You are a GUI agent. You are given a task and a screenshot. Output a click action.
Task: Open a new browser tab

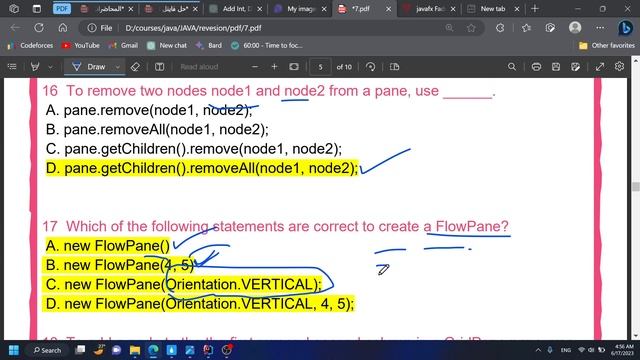point(535,9)
